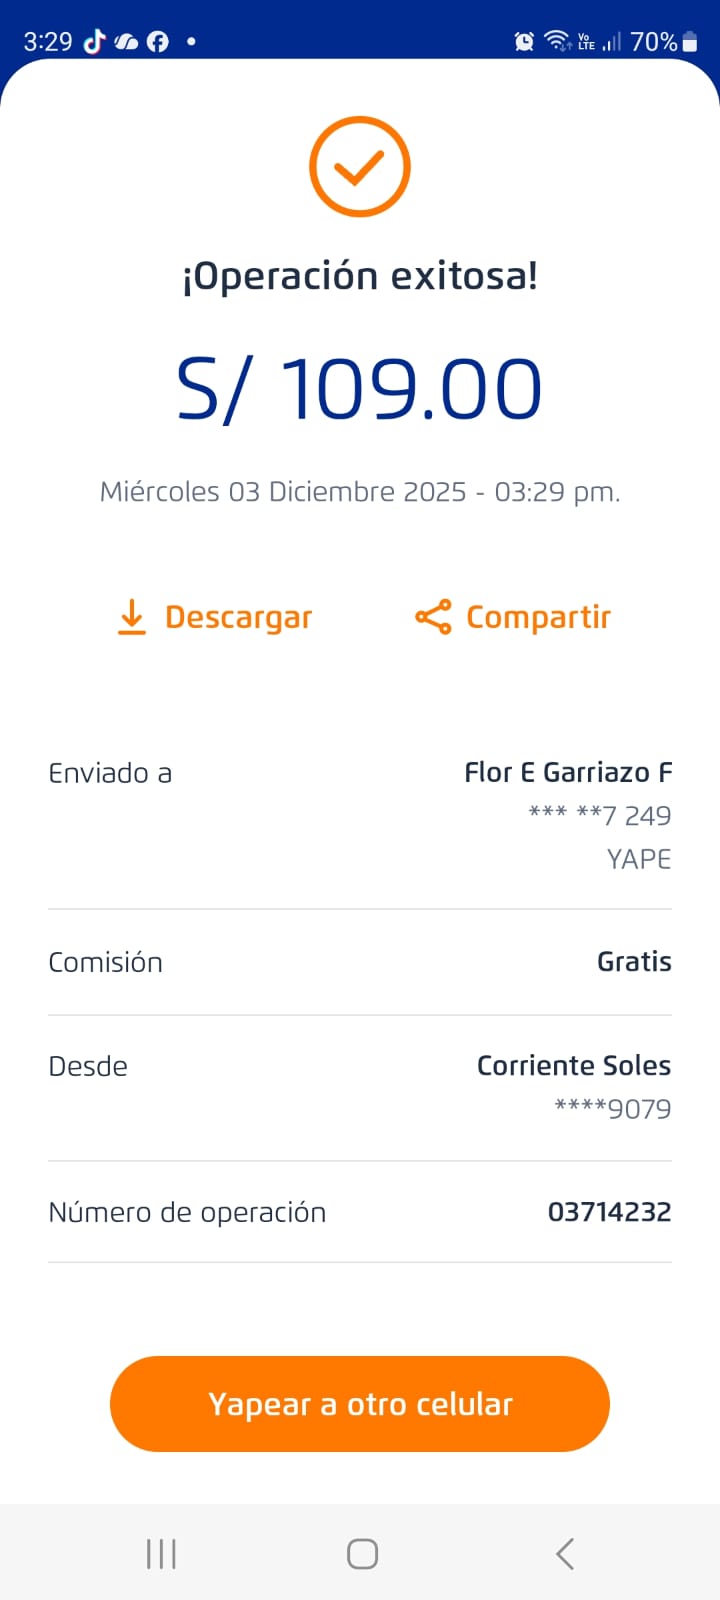
Task: Tap the battery indicator icon
Action: click(690, 41)
